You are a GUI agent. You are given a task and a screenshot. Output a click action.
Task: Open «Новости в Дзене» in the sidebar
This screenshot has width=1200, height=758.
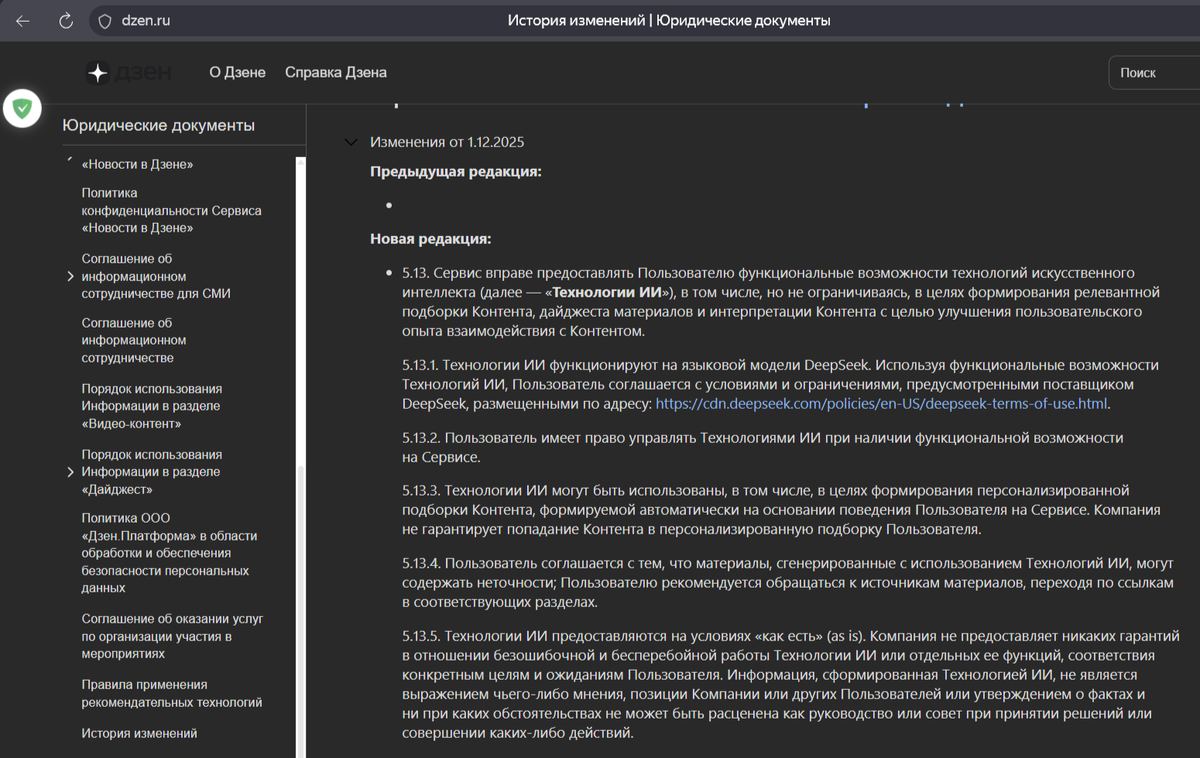pyautogui.click(x=138, y=164)
